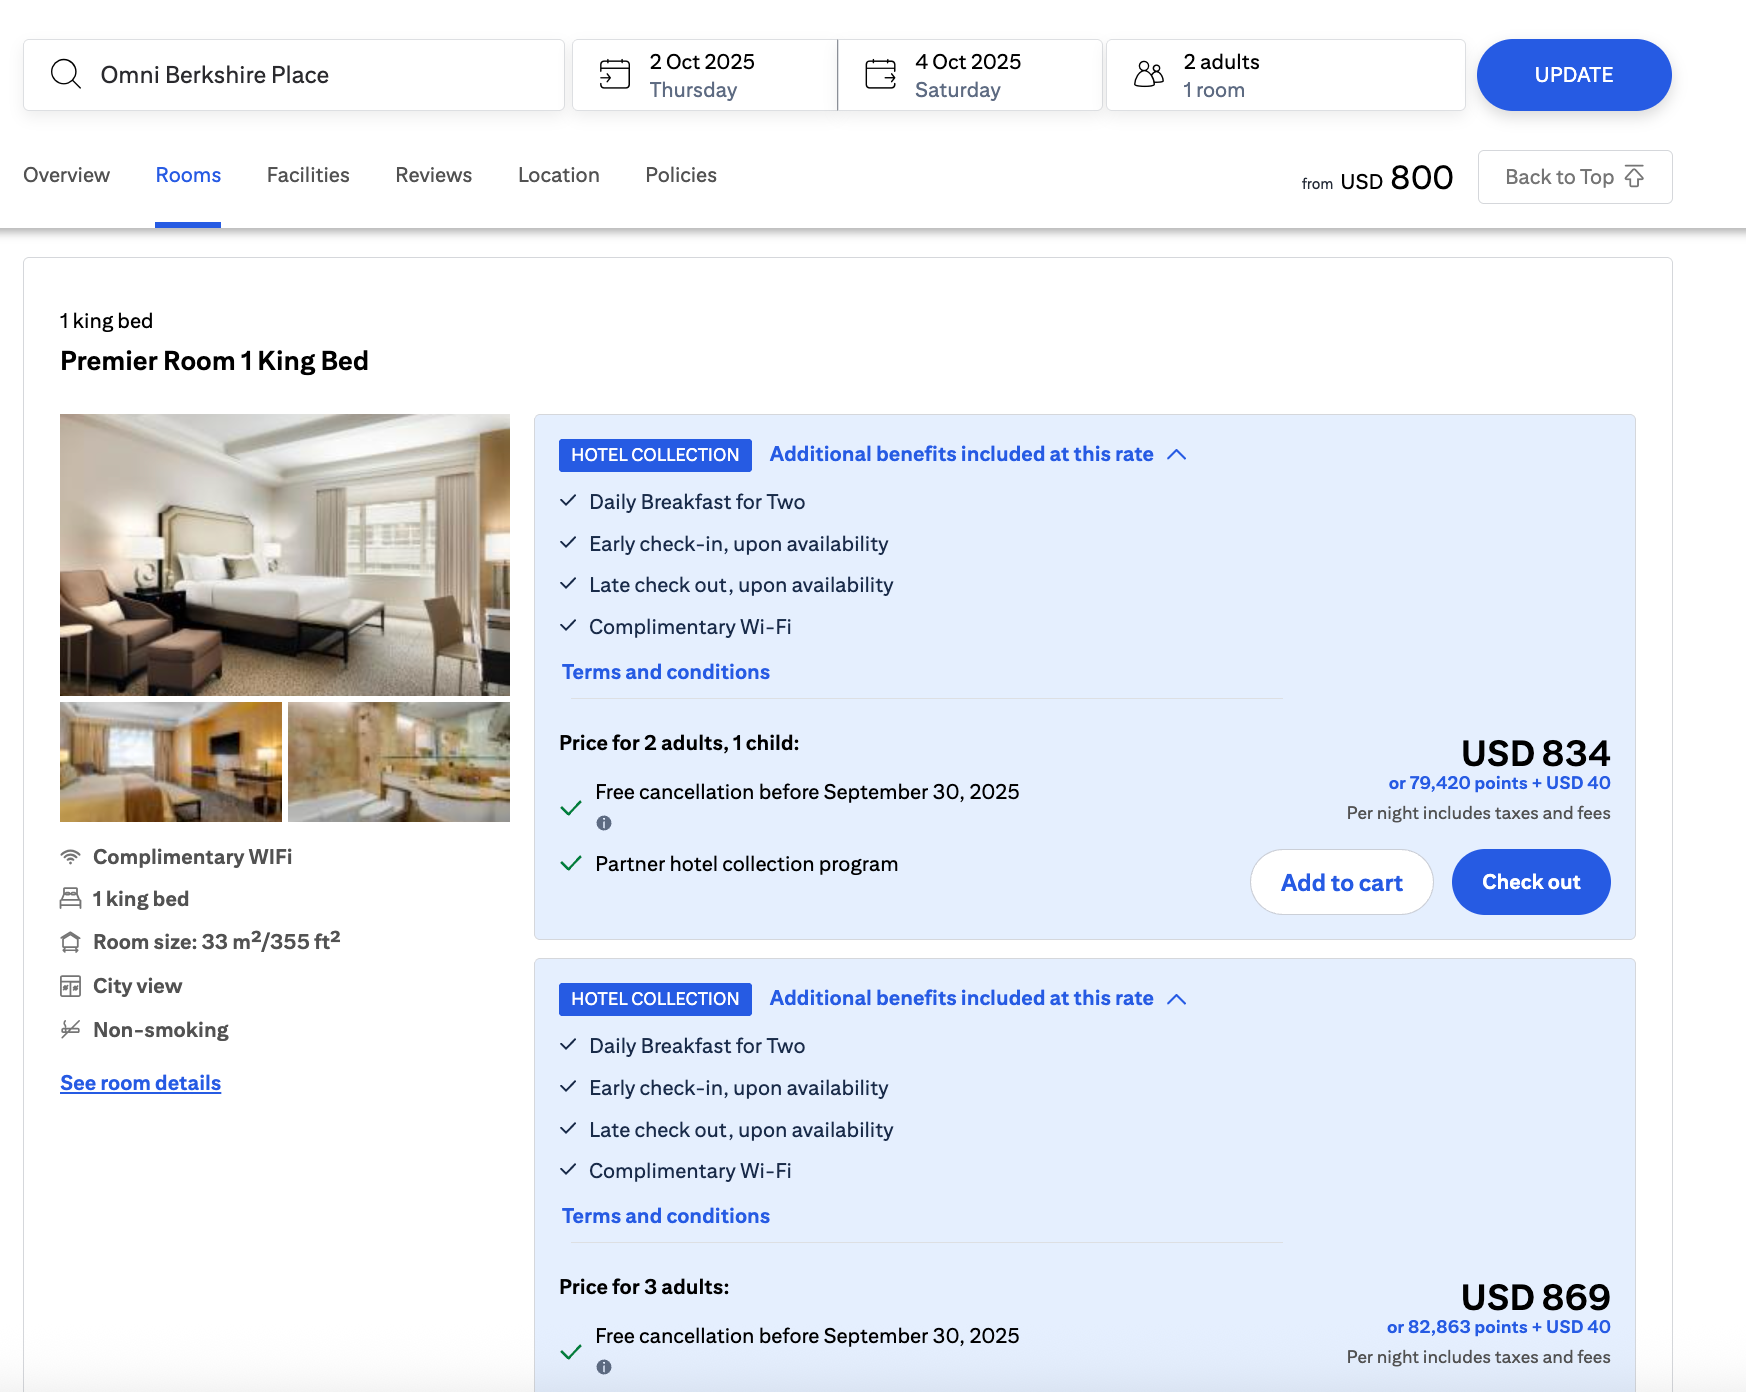The image size is (1746, 1392).
Task: Click the City view icon
Action: tap(70, 986)
